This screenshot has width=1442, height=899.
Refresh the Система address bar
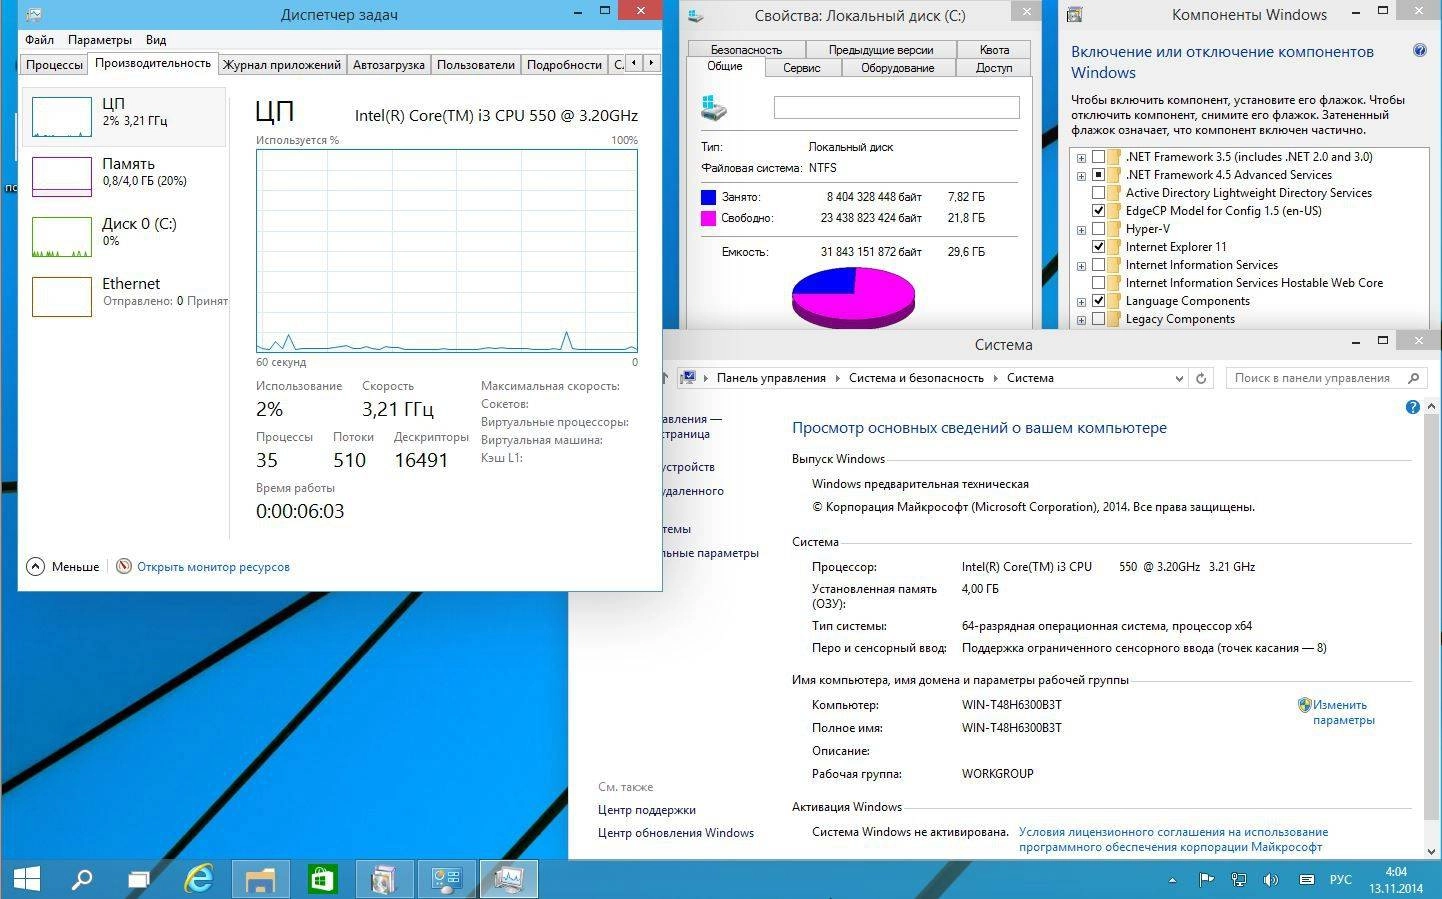[x=1202, y=378]
